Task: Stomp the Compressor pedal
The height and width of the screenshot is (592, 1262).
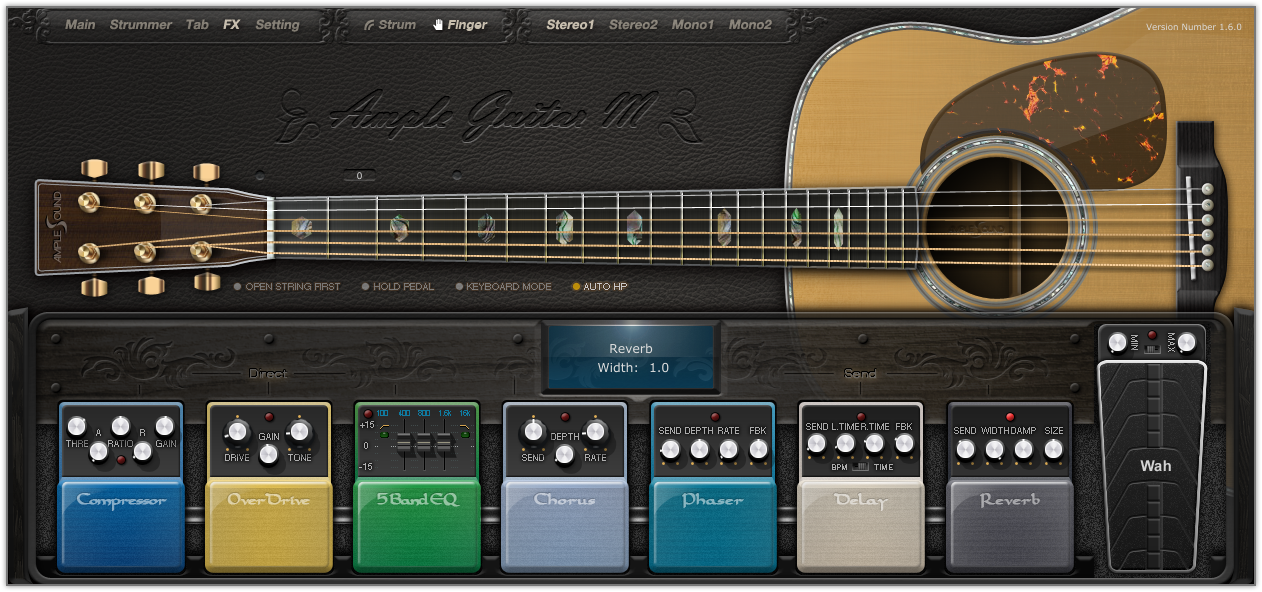Action: 121,525
